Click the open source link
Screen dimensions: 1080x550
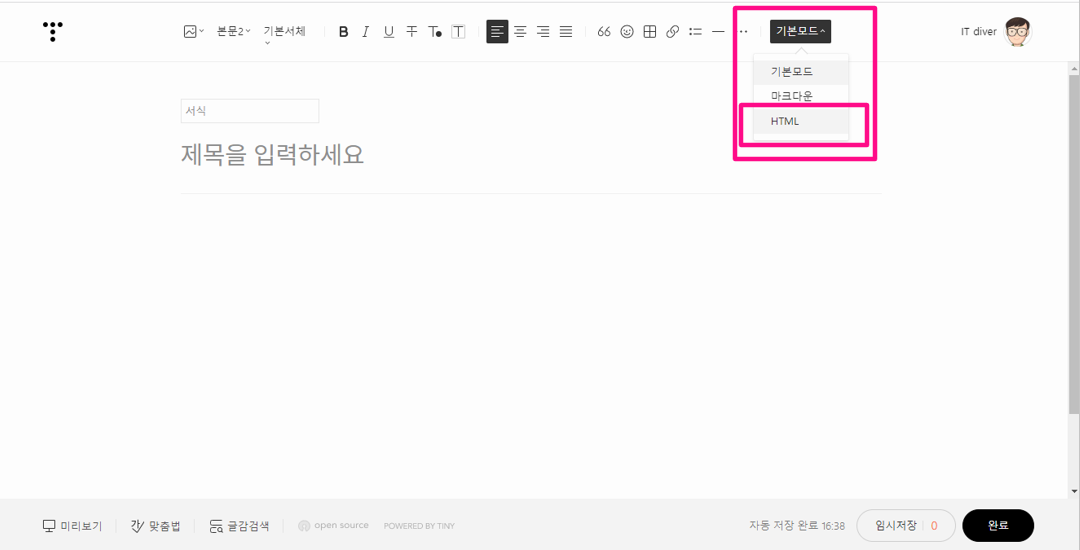(333, 526)
